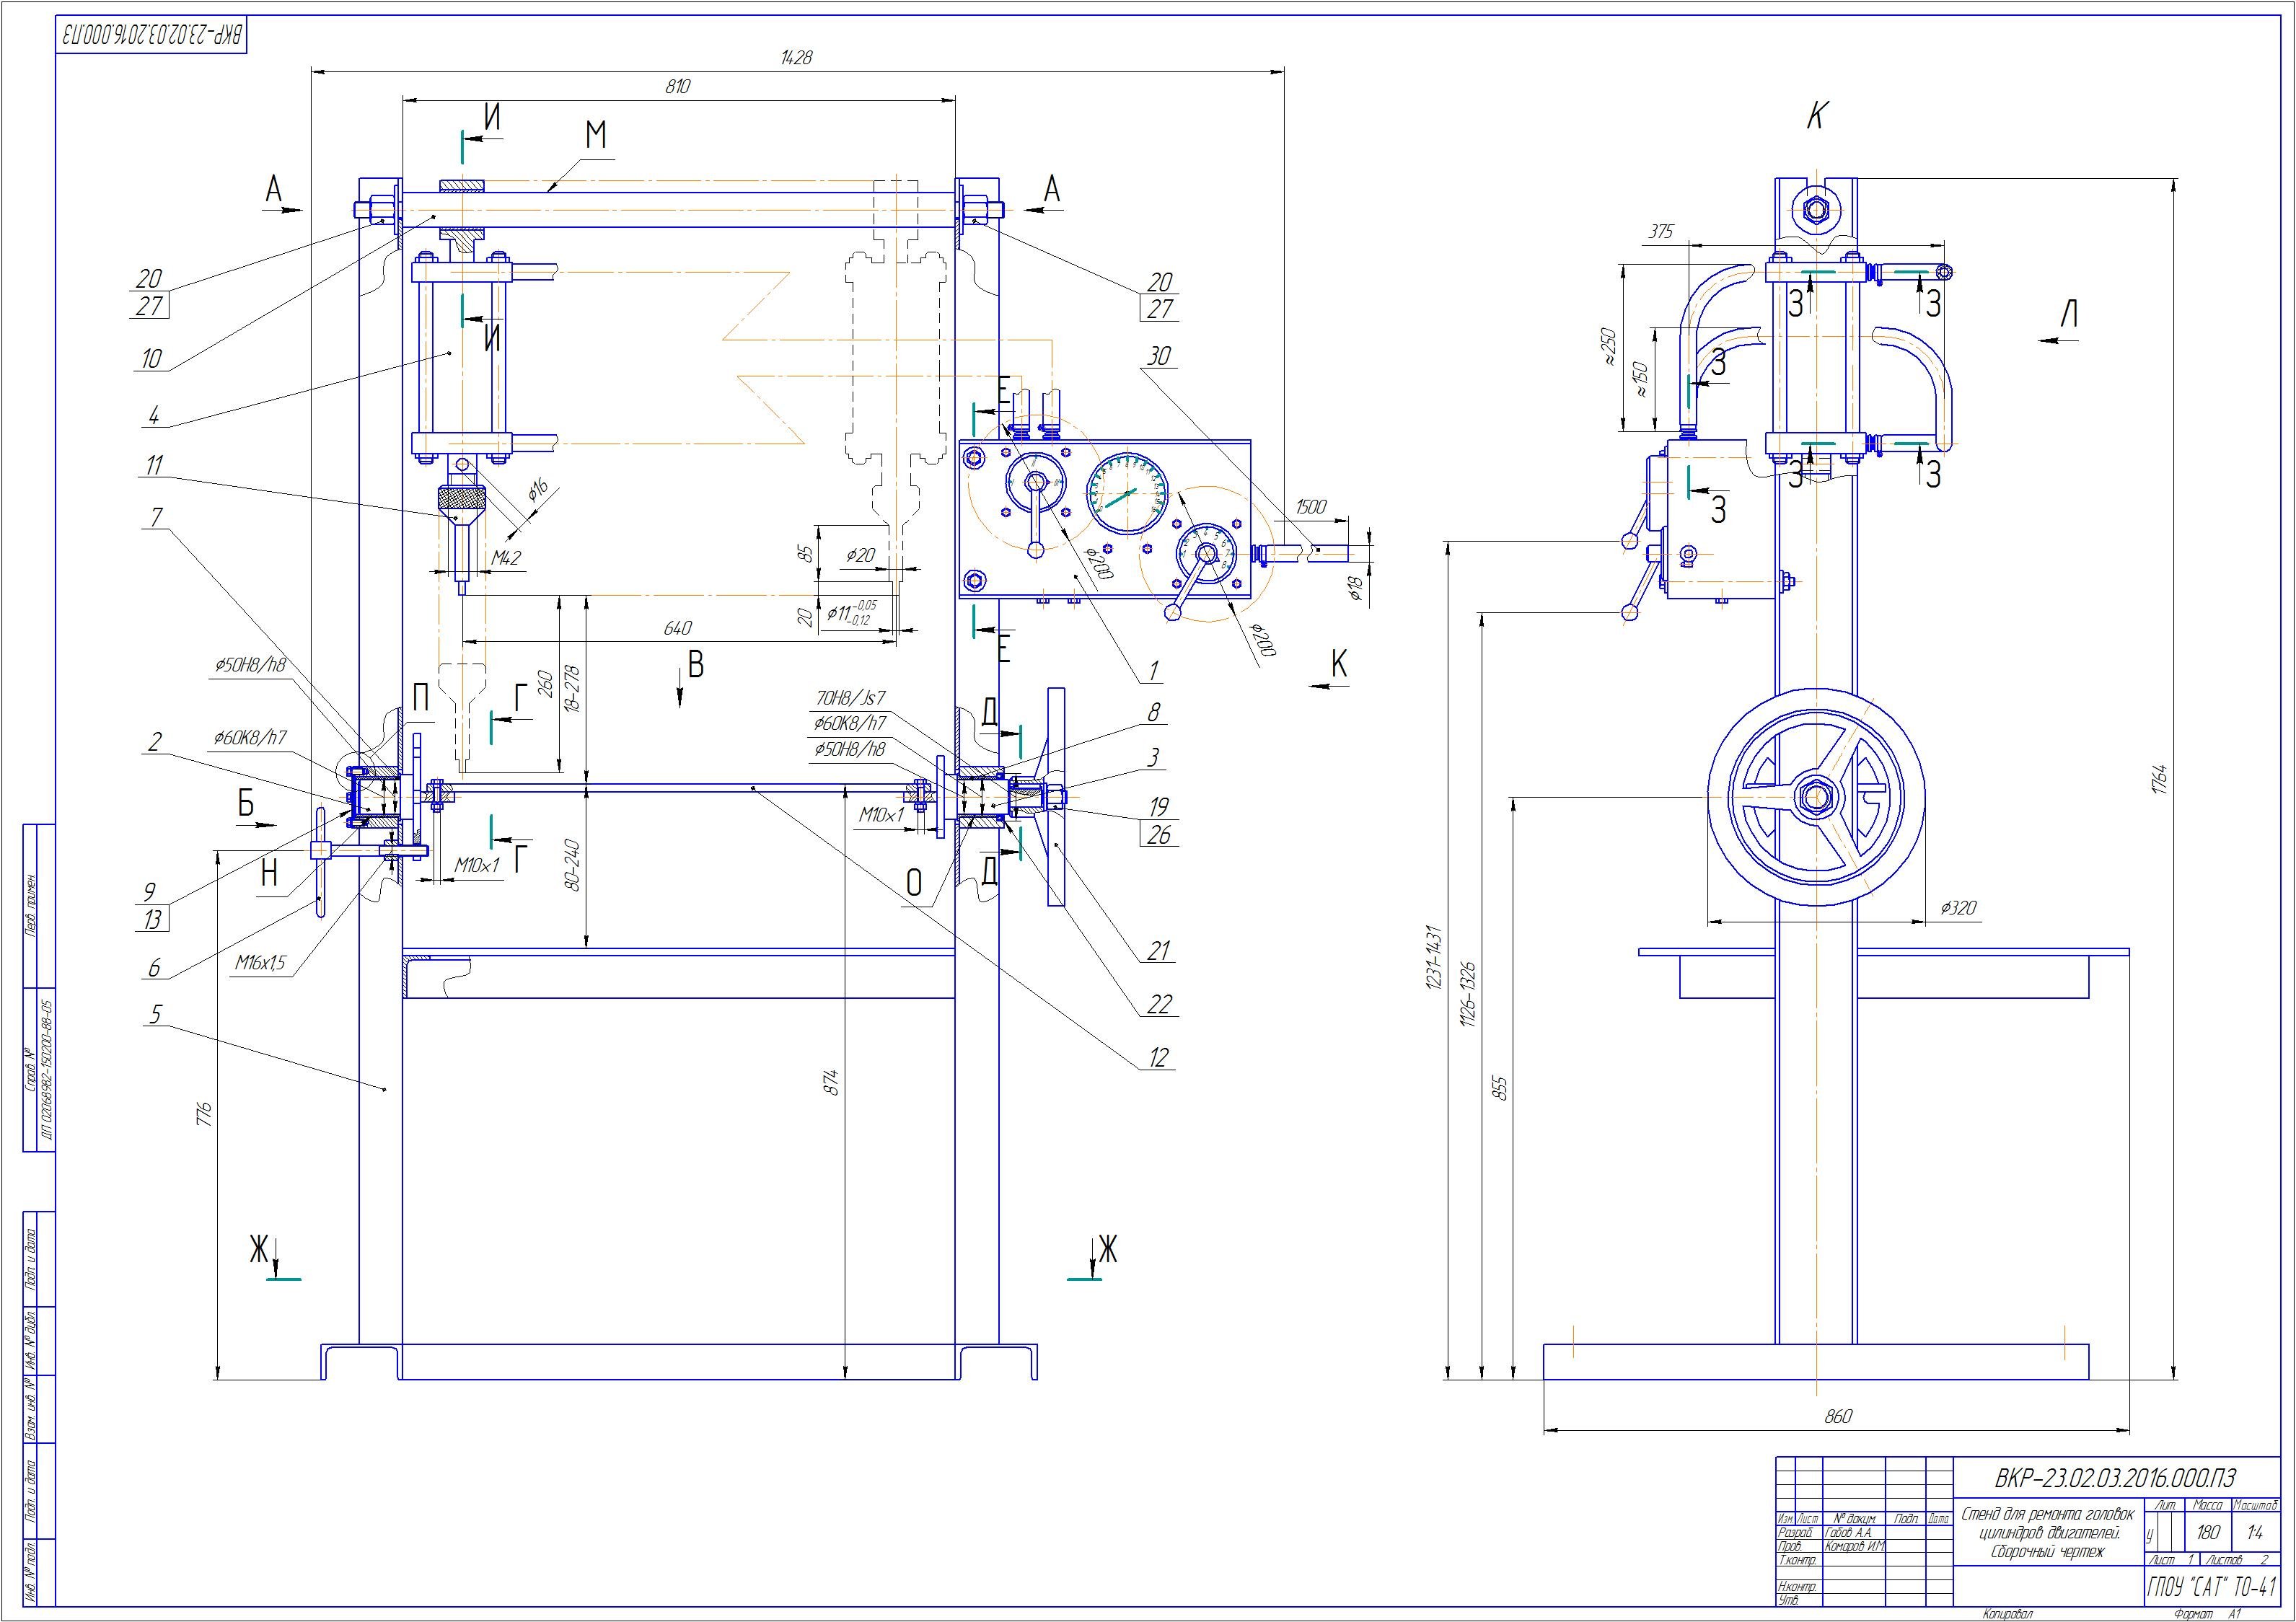Click the left lever knob on control box
The width and height of the screenshot is (2296, 1622).
tap(1037, 549)
